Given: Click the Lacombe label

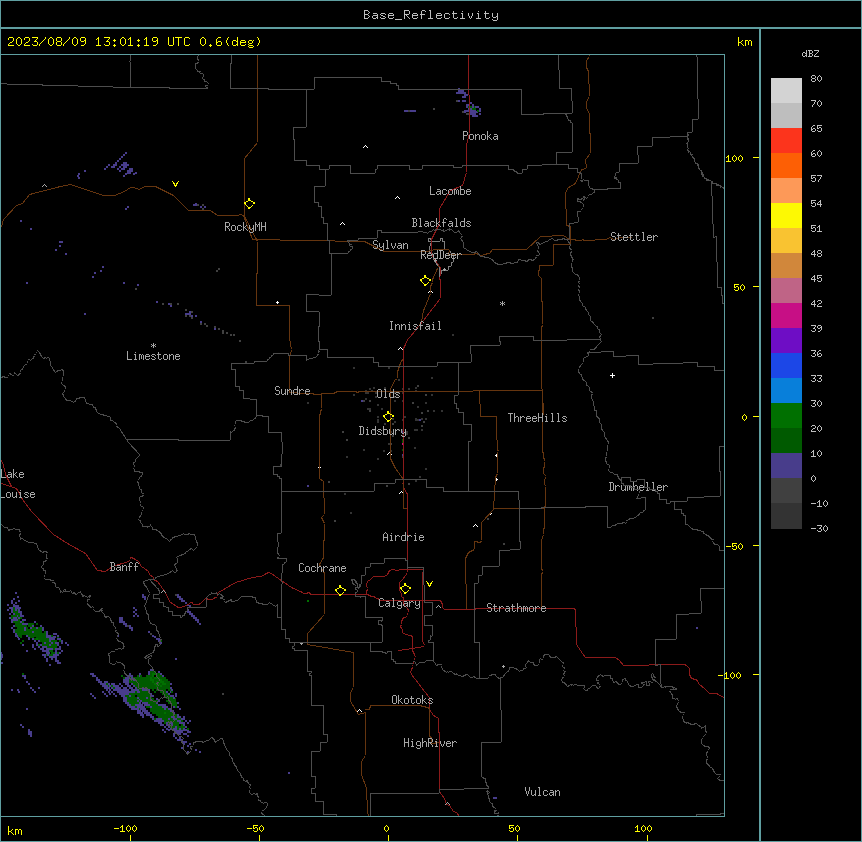Looking at the screenshot, I should pyautogui.click(x=450, y=191).
